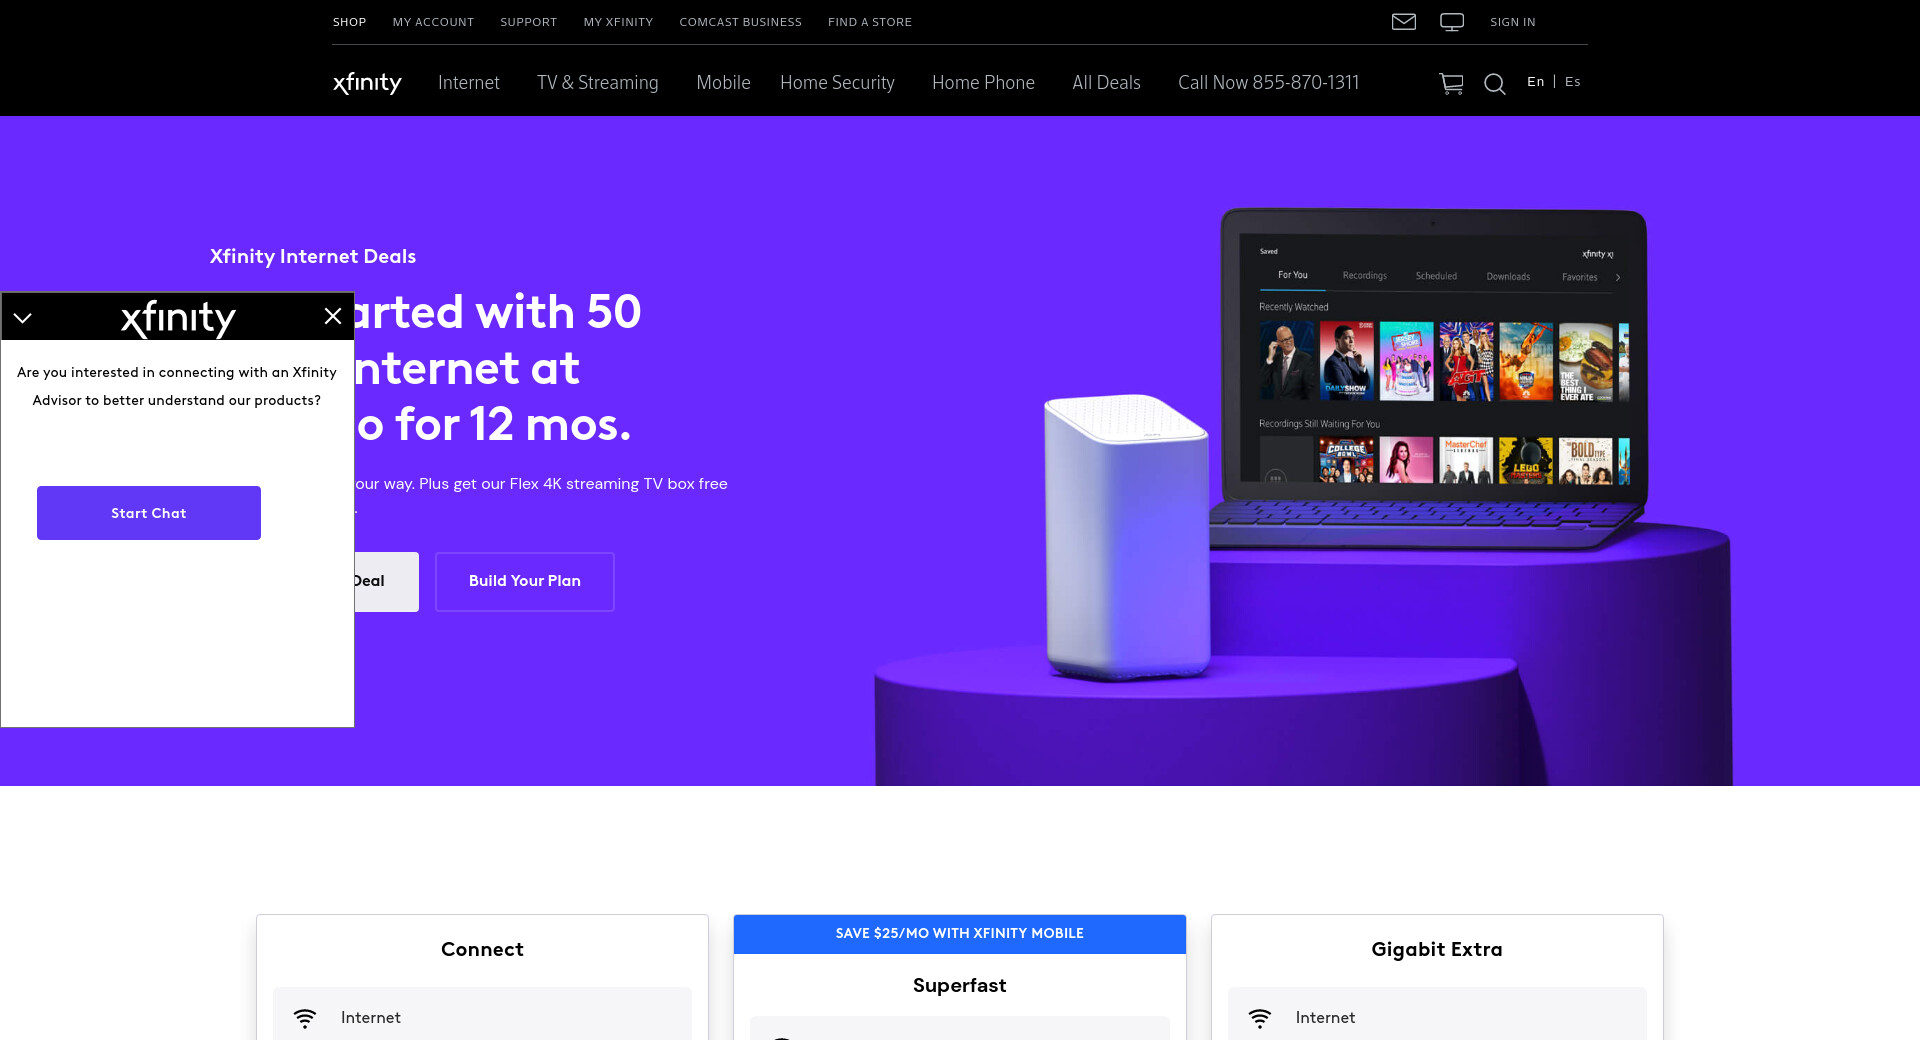The height and width of the screenshot is (1040, 1920).
Task: Open the Internet navigation menu
Action: 469,83
